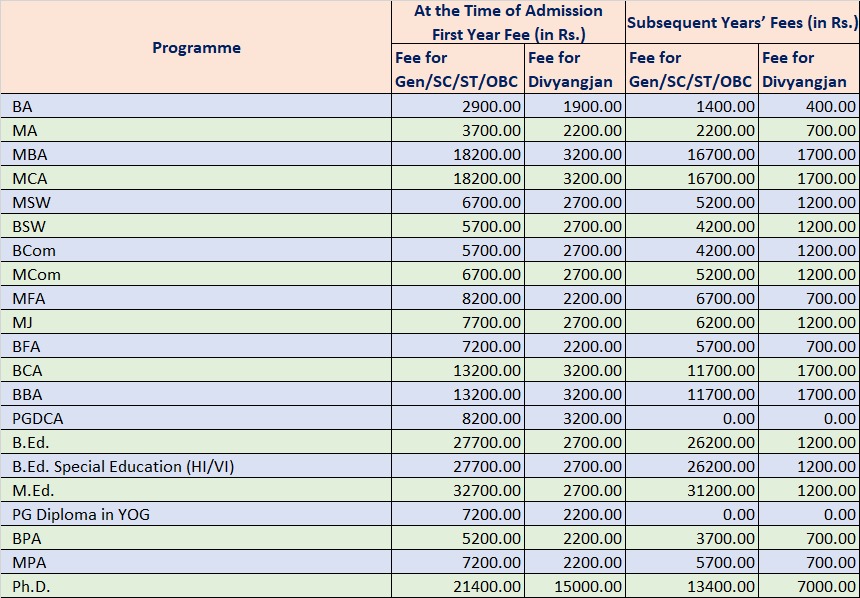Select the MCom programme cell
The width and height of the screenshot is (860, 598).
(196, 274)
